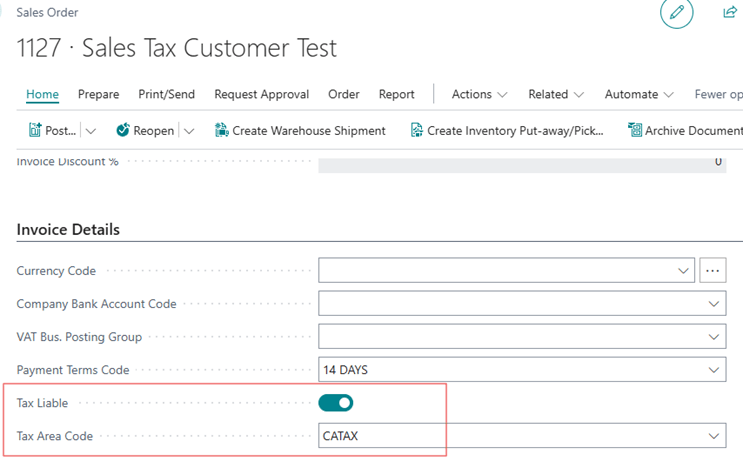Viewport: 743px width, 475px height.
Task: Expand the Post split-button arrow
Action: coord(90,130)
